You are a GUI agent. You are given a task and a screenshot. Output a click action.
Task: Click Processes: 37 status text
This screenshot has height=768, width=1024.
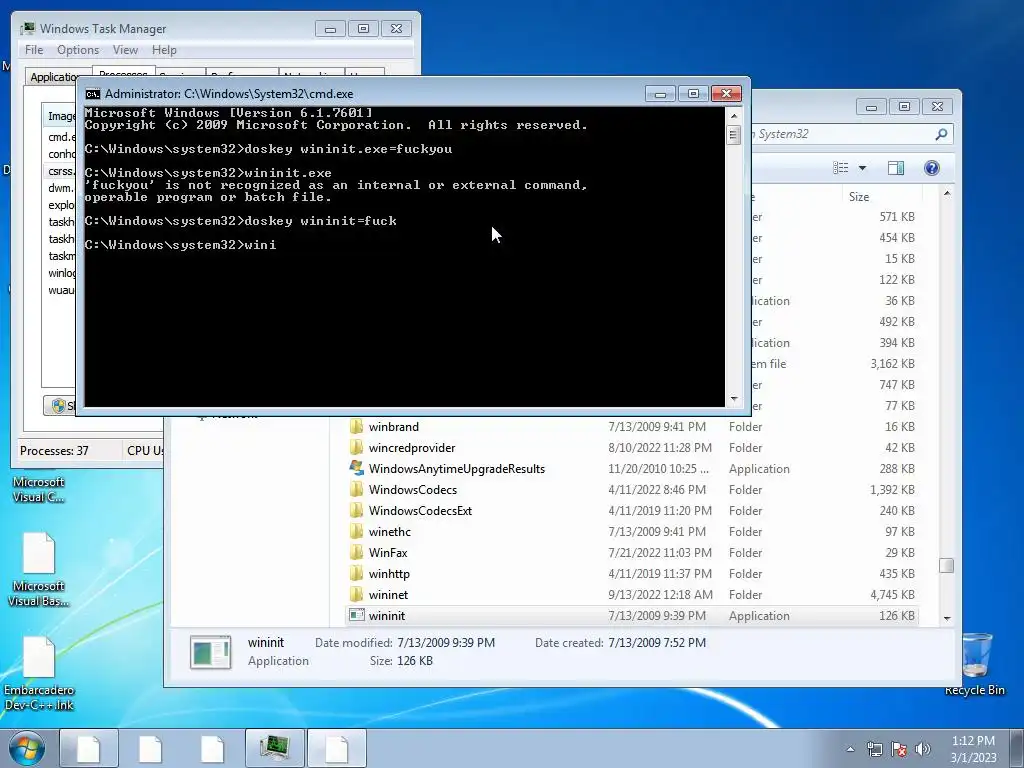[x=54, y=451]
